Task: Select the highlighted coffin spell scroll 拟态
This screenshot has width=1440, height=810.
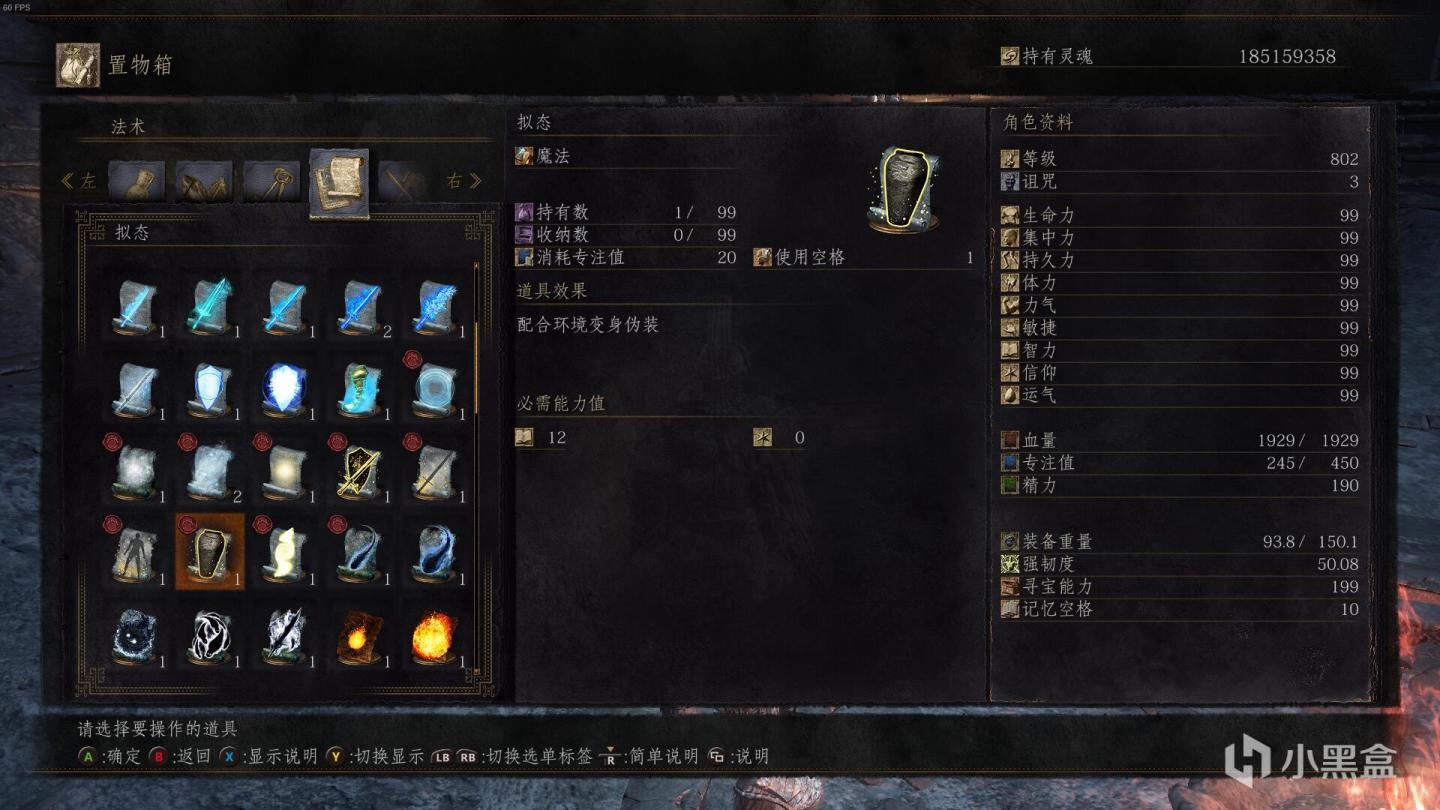Action: (x=210, y=551)
